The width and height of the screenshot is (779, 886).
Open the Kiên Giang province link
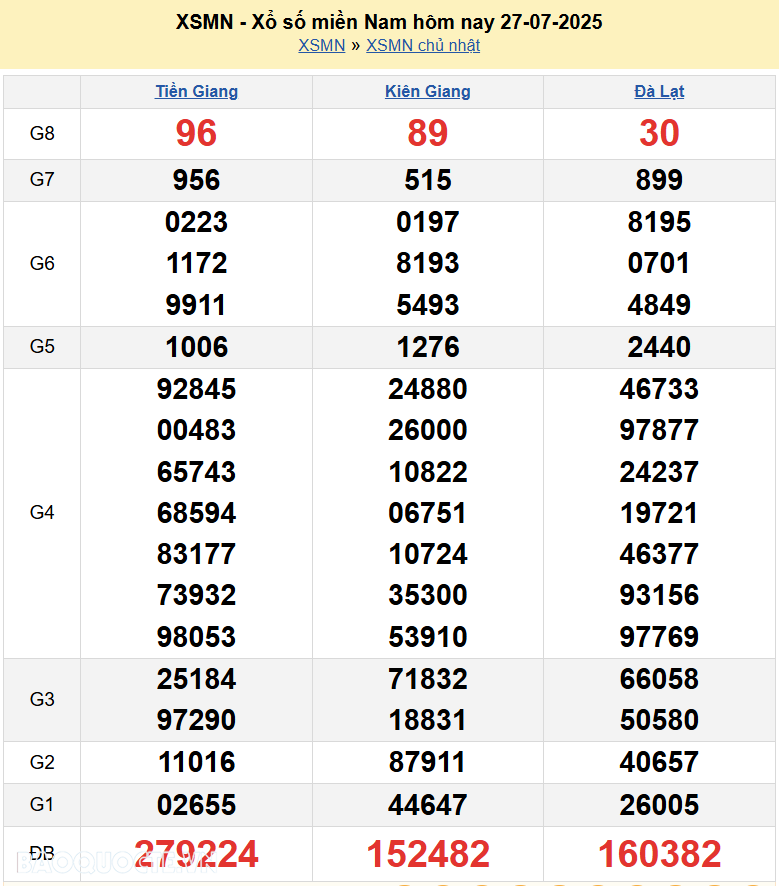click(x=427, y=91)
